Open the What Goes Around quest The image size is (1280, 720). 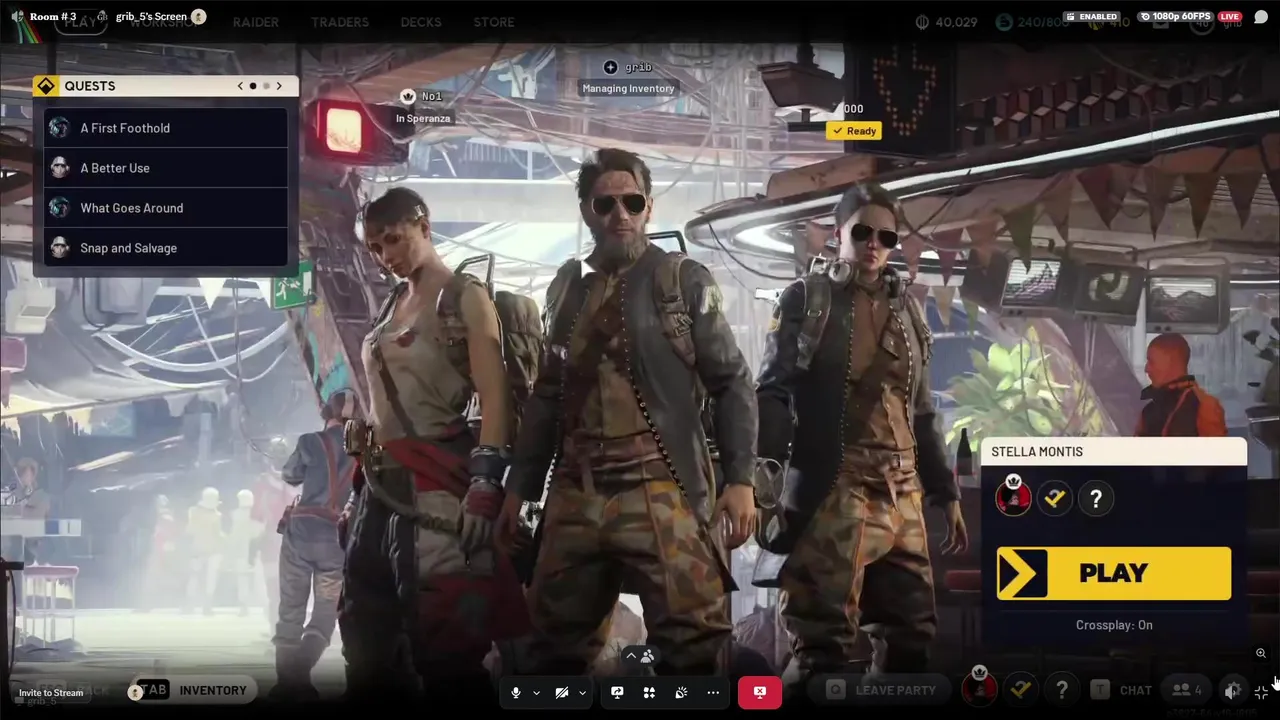166,208
